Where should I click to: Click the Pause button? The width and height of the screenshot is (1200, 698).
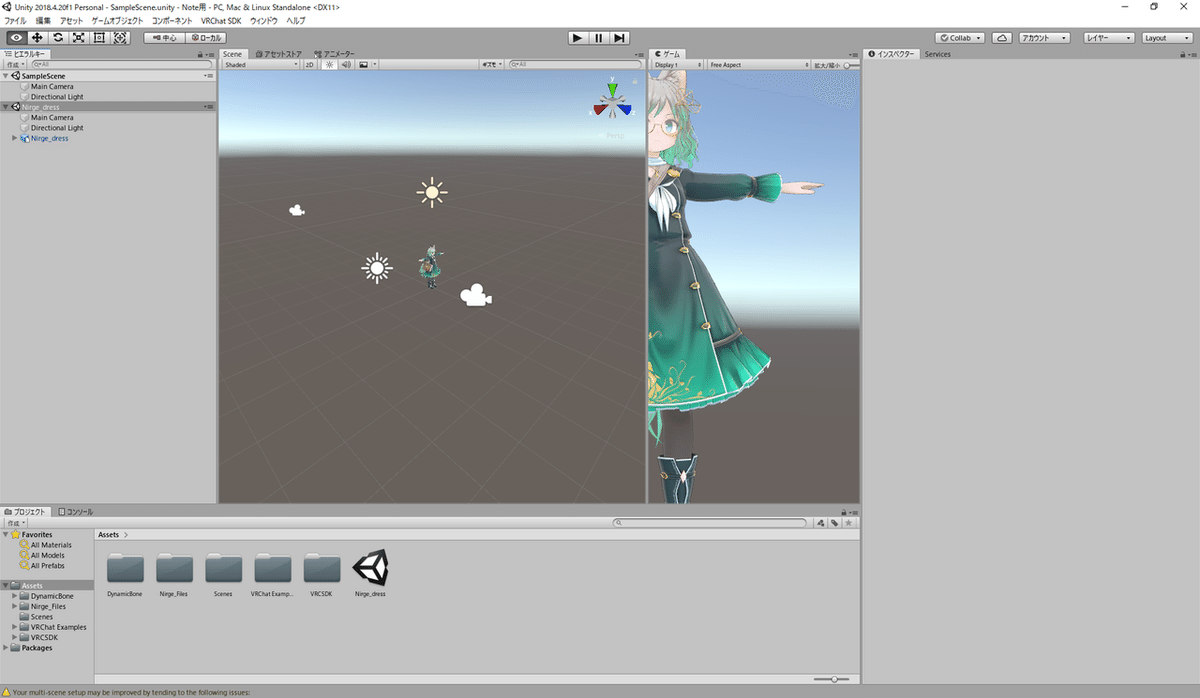[598, 38]
